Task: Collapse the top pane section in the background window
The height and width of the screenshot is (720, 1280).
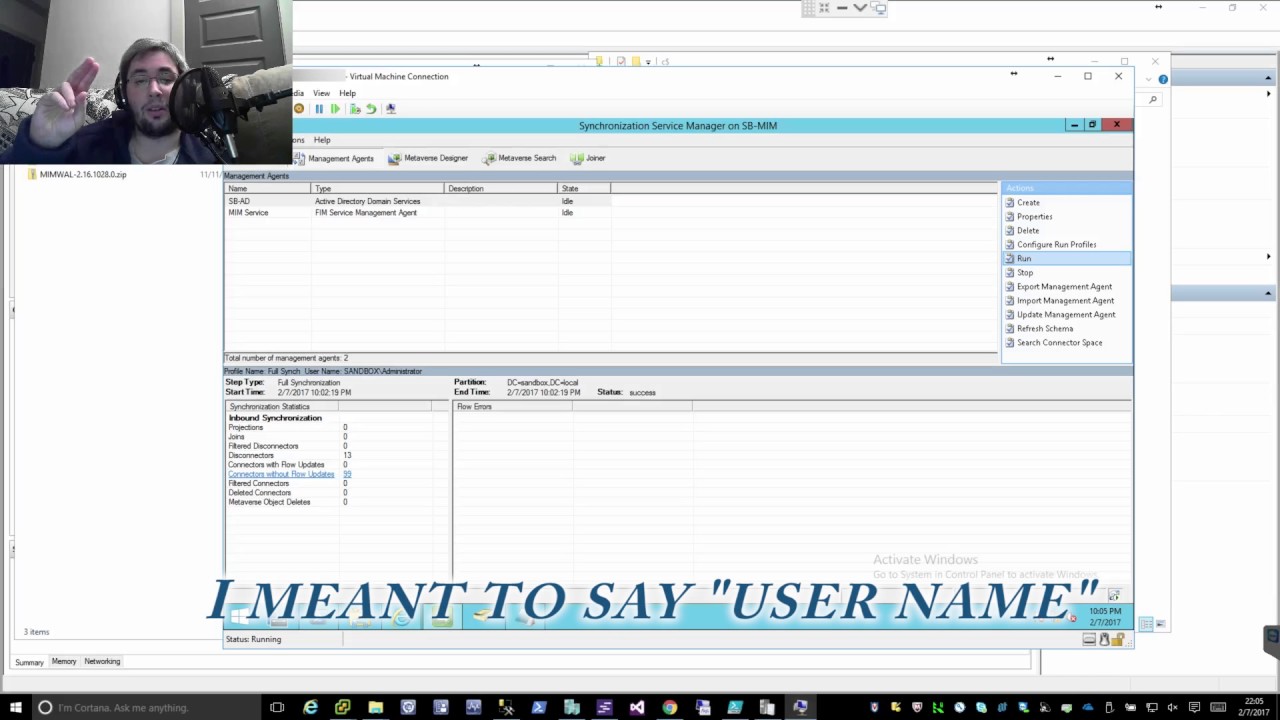Action: (x=1269, y=79)
